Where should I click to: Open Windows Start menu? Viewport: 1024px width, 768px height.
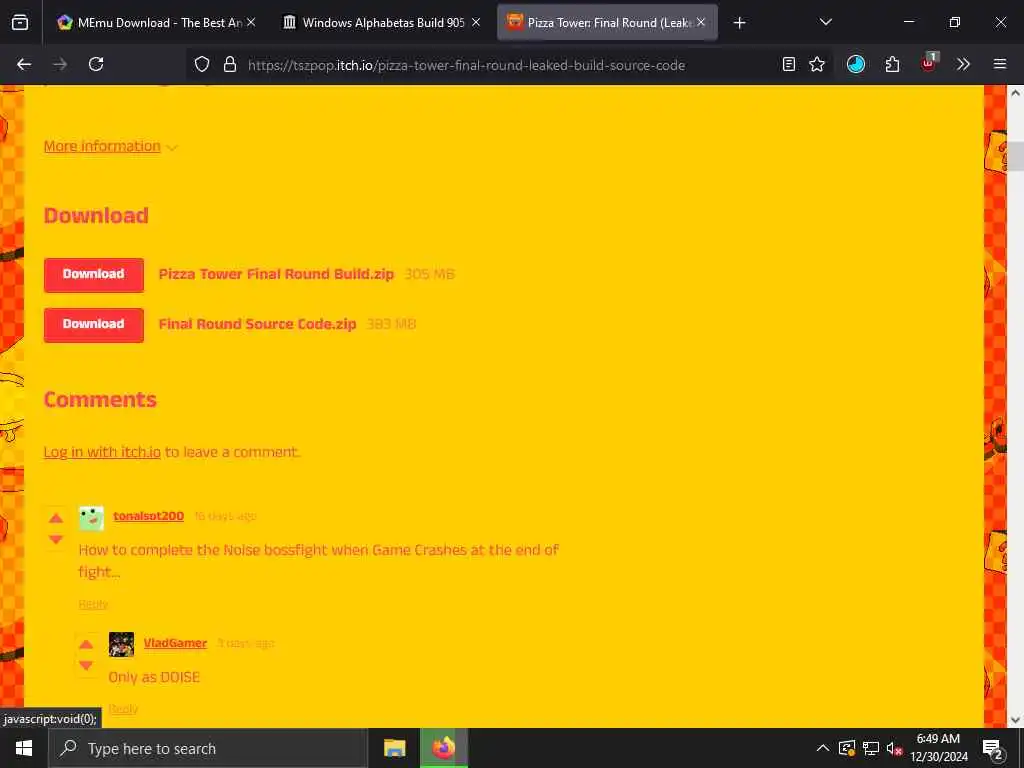[24, 748]
